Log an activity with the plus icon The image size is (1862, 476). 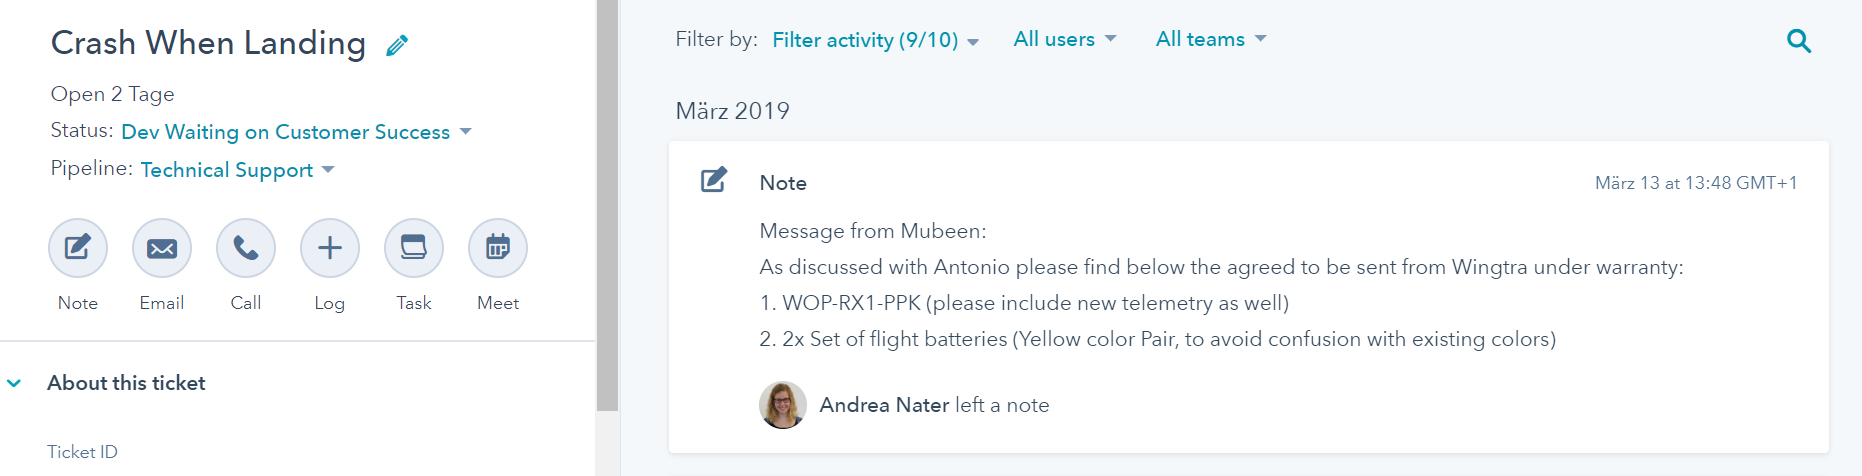[330, 248]
